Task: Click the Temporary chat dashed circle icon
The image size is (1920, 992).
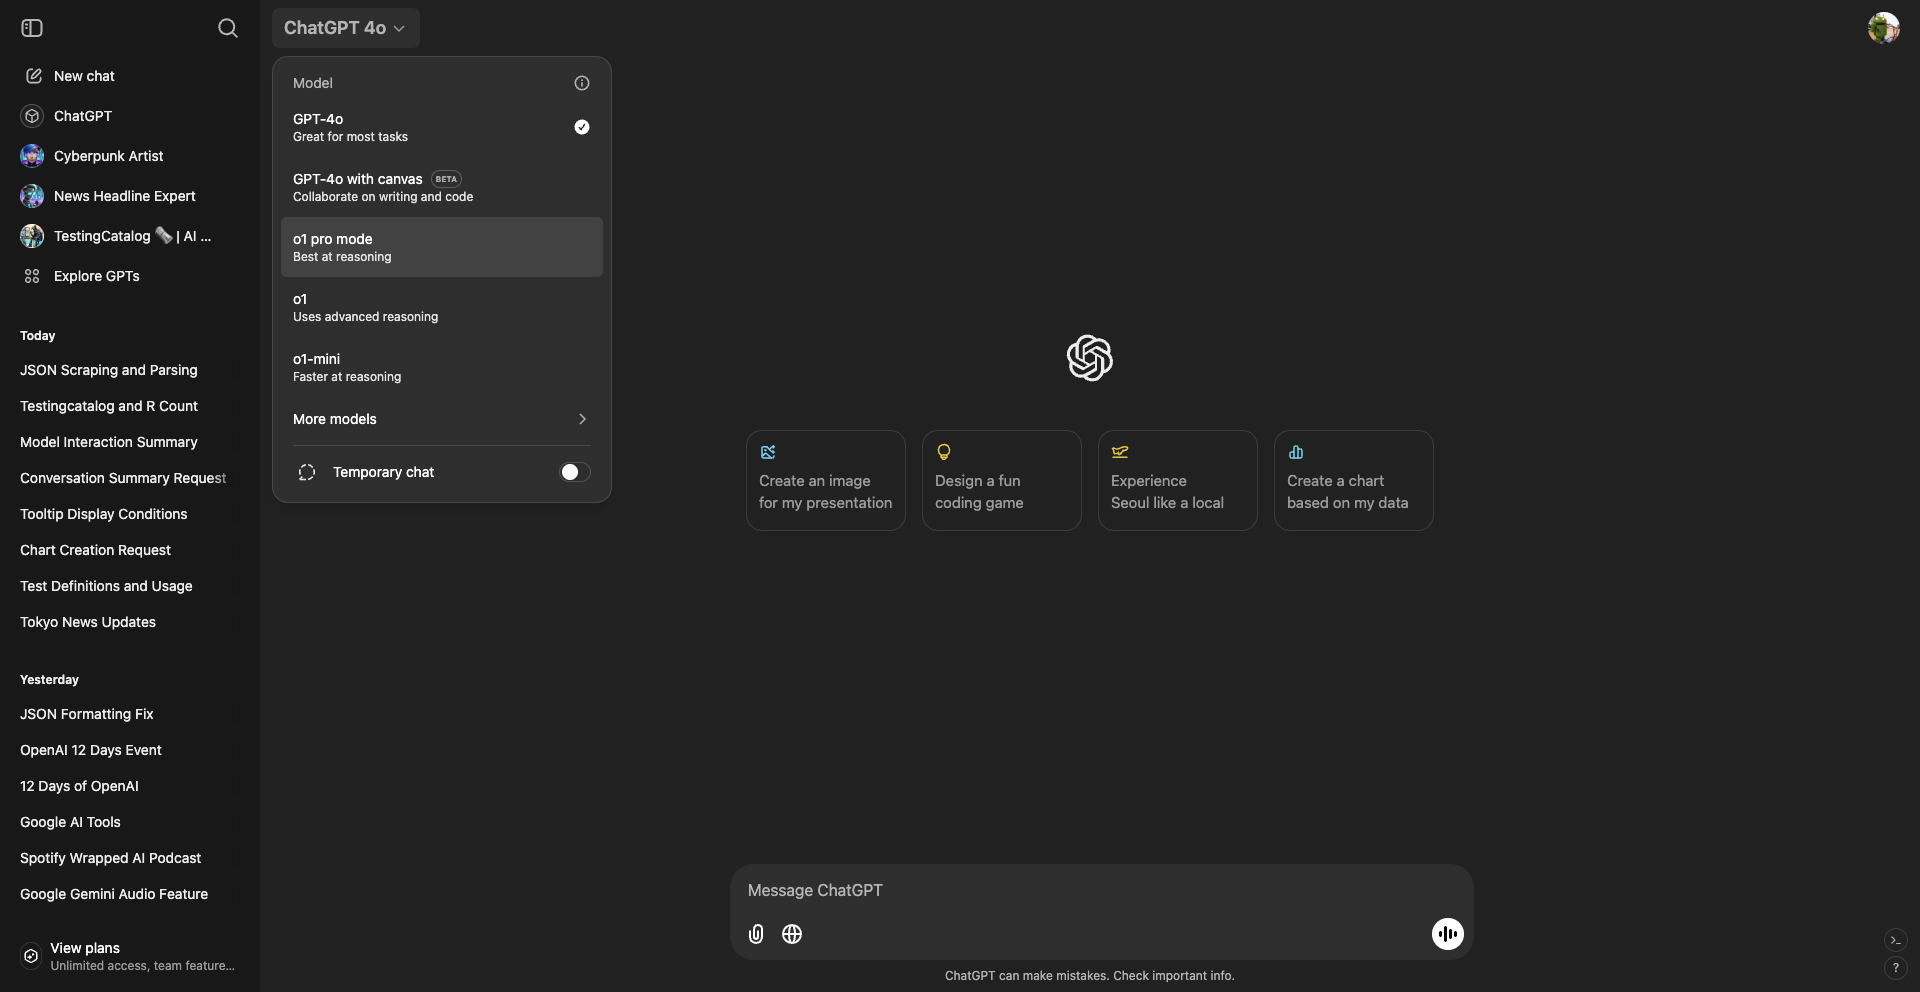Action: 307,472
